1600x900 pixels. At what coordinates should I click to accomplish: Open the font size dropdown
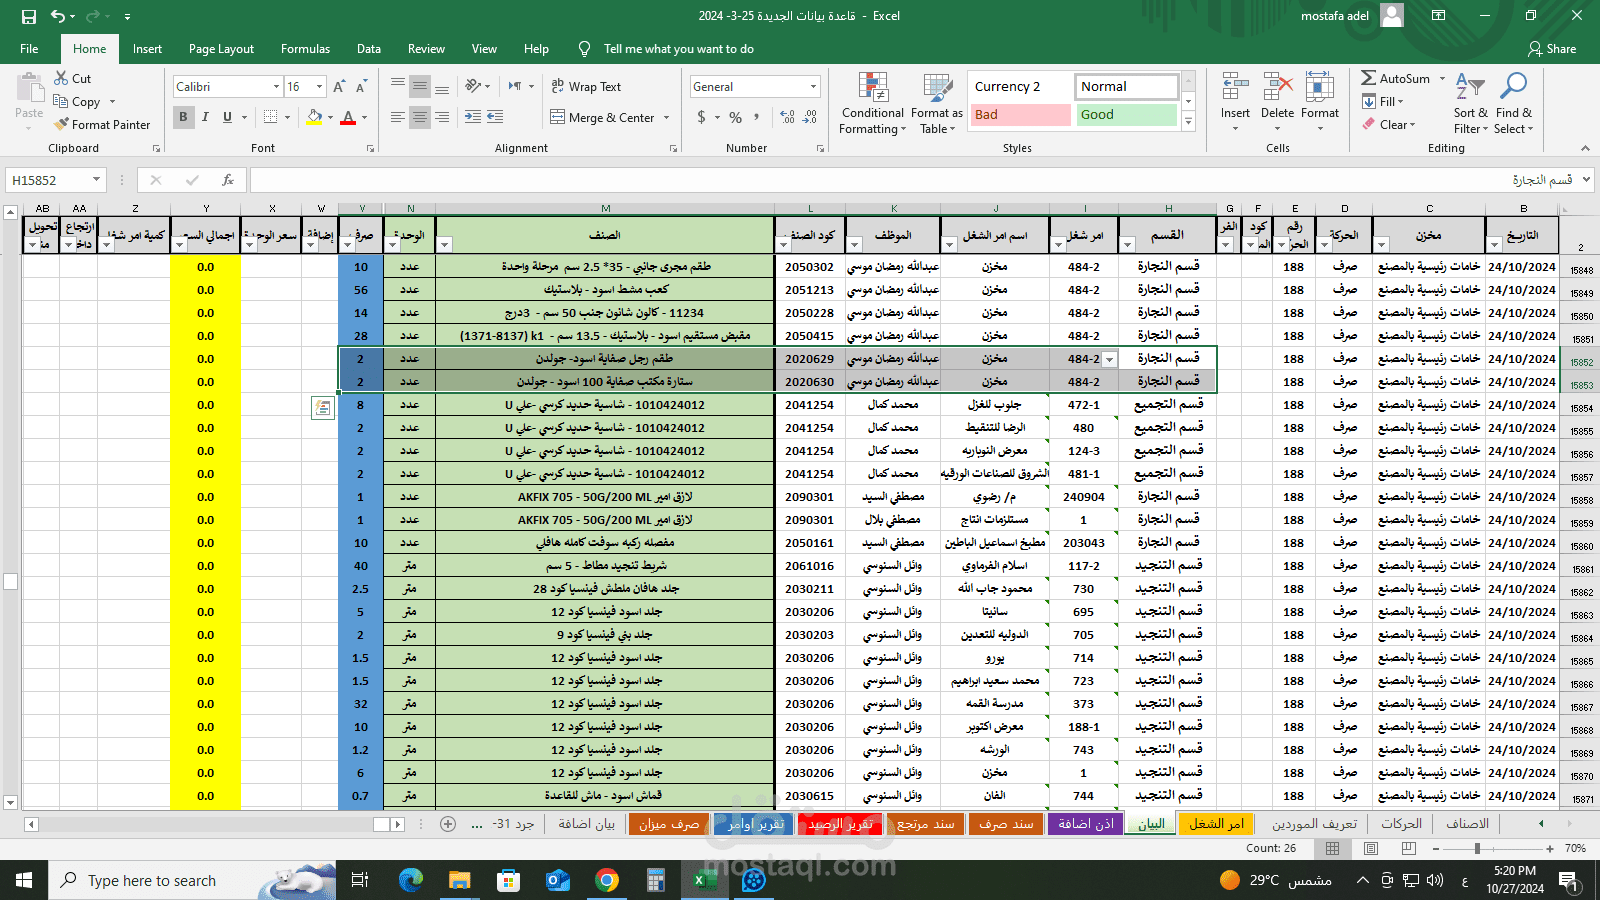(x=319, y=87)
